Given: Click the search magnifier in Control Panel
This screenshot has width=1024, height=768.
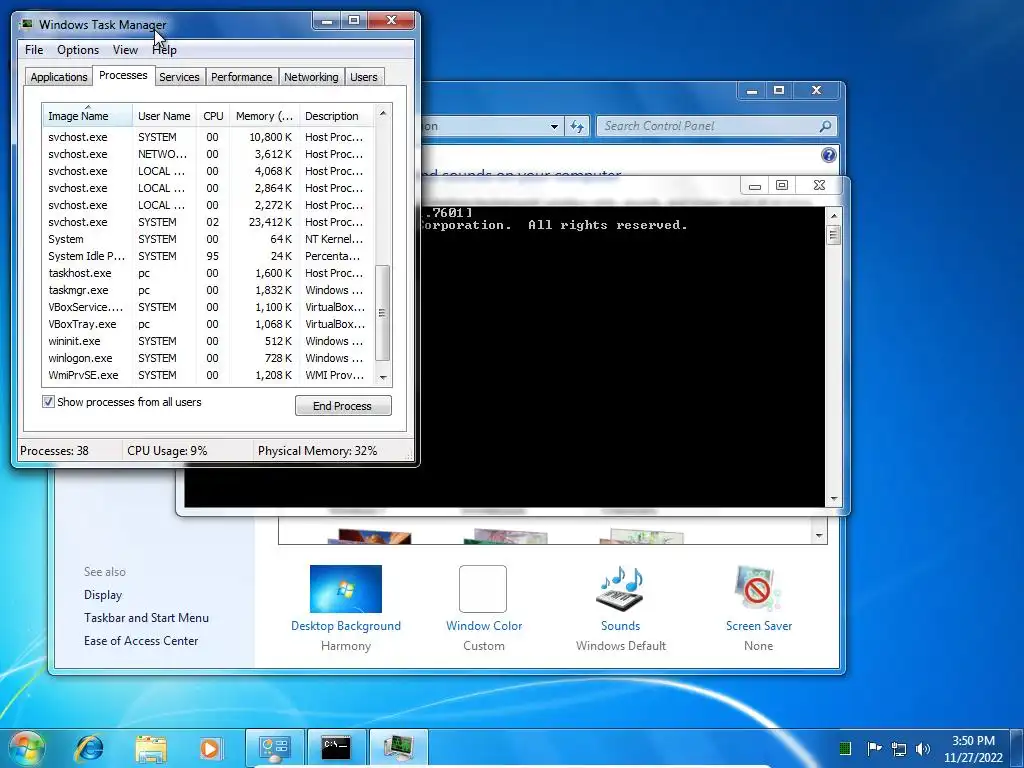Looking at the screenshot, I should coord(825,126).
